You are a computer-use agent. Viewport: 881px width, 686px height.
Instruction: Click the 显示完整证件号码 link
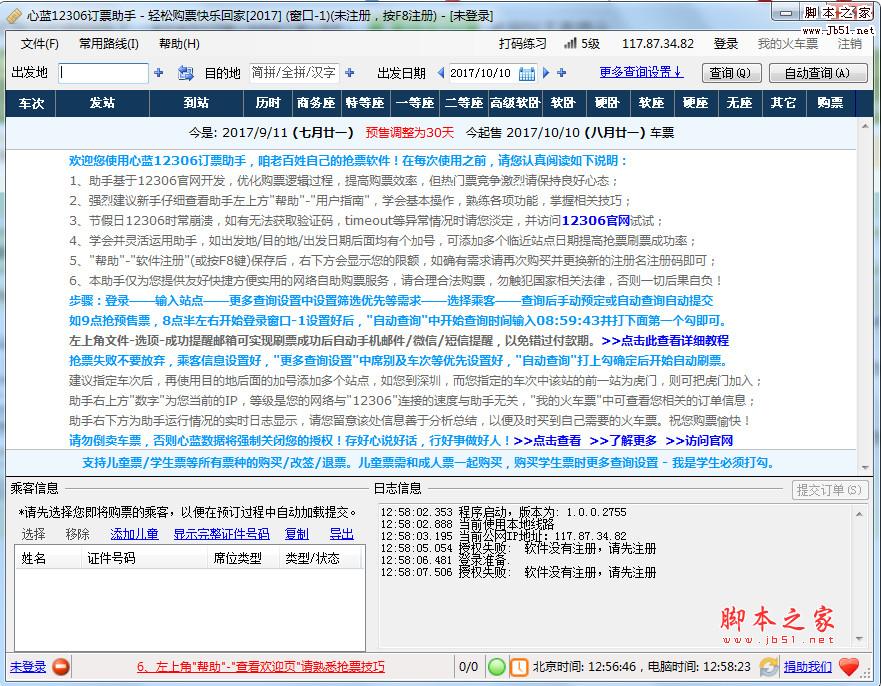221,534
